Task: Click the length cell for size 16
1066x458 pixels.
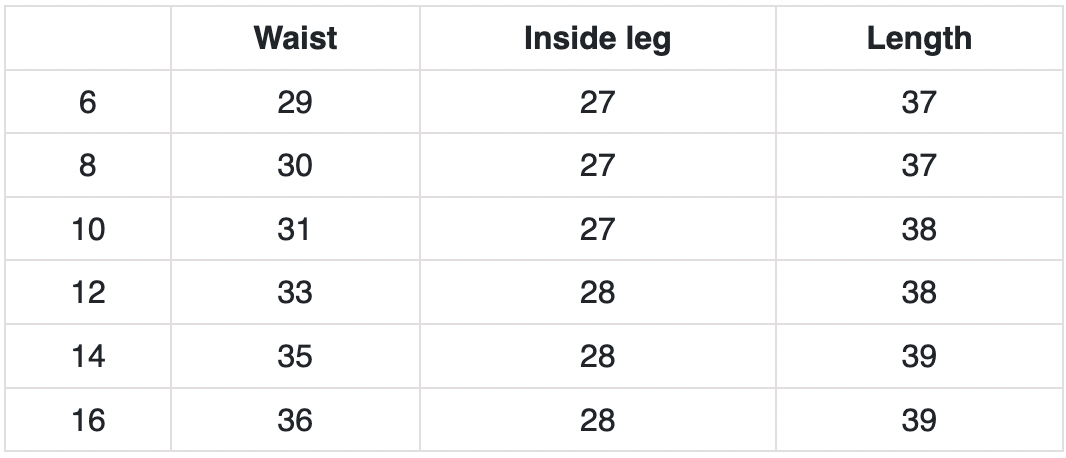Action: (x=918, y=420)
